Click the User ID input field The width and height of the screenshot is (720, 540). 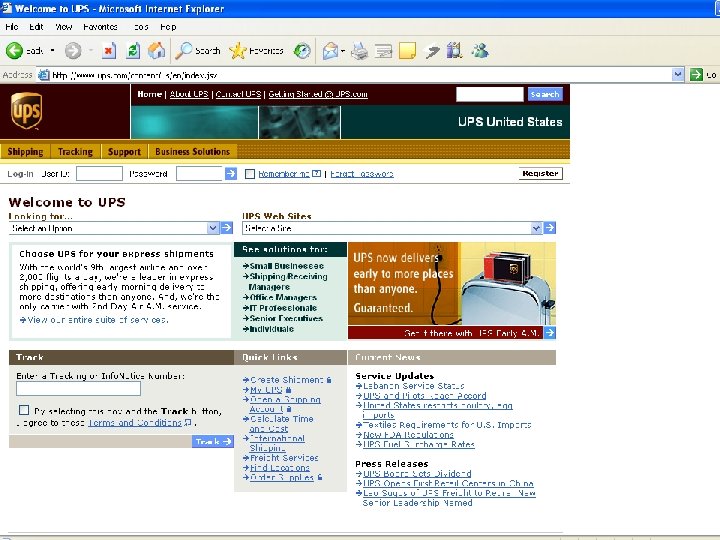pos(99,174)
